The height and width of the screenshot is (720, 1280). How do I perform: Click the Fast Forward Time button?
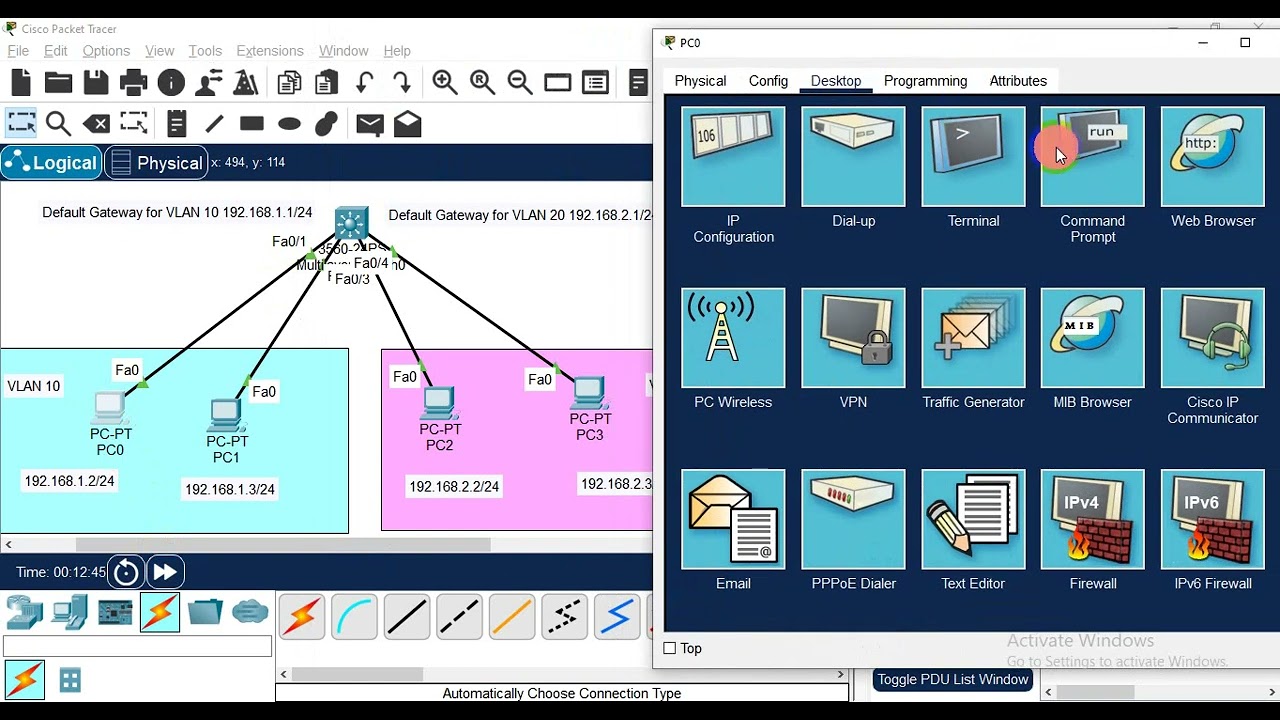(x=165, y=572)
